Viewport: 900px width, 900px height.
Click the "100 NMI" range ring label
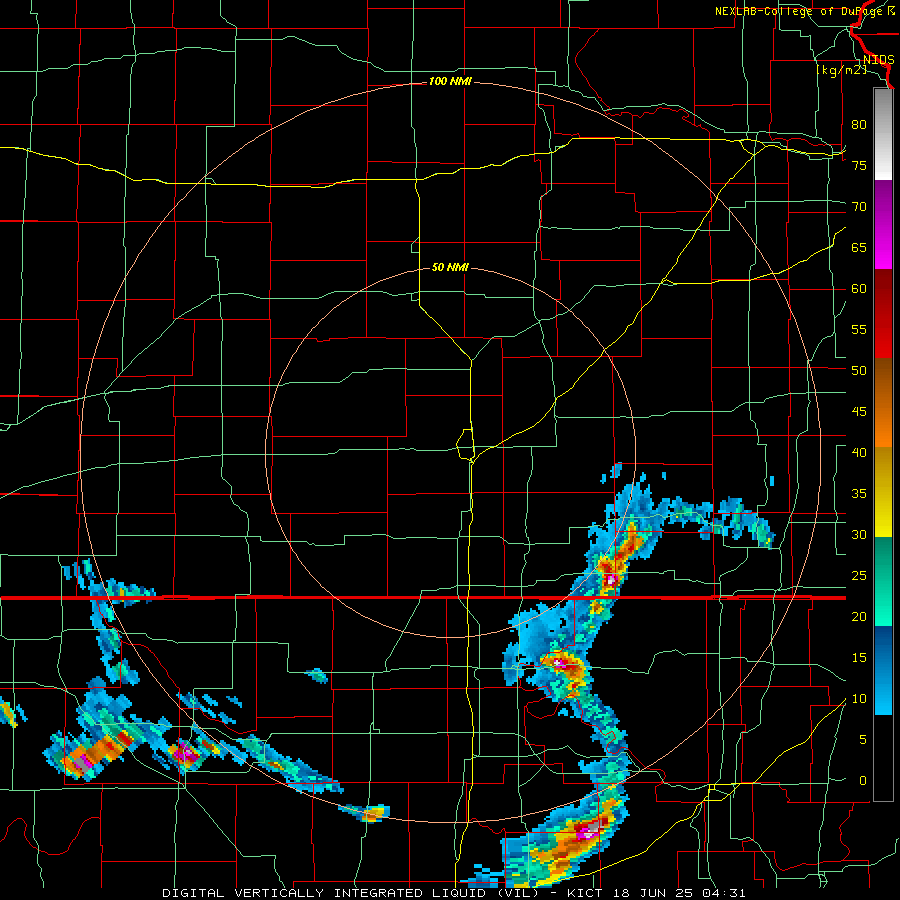(x=450, y=82)
